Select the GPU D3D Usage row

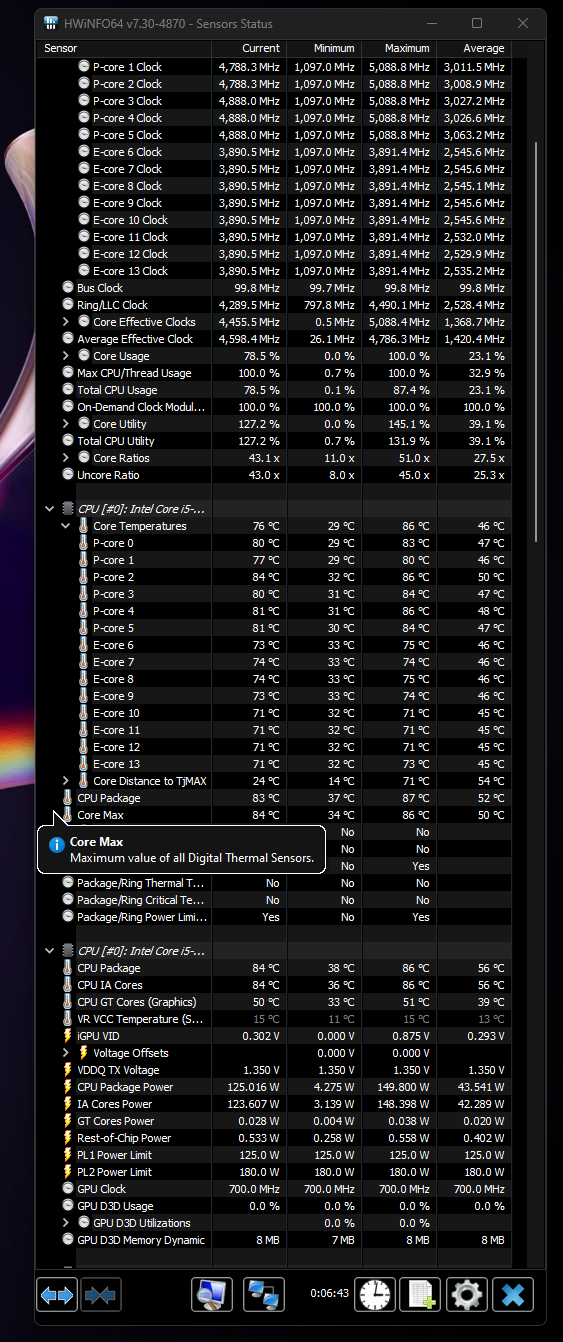(275, 1206)
